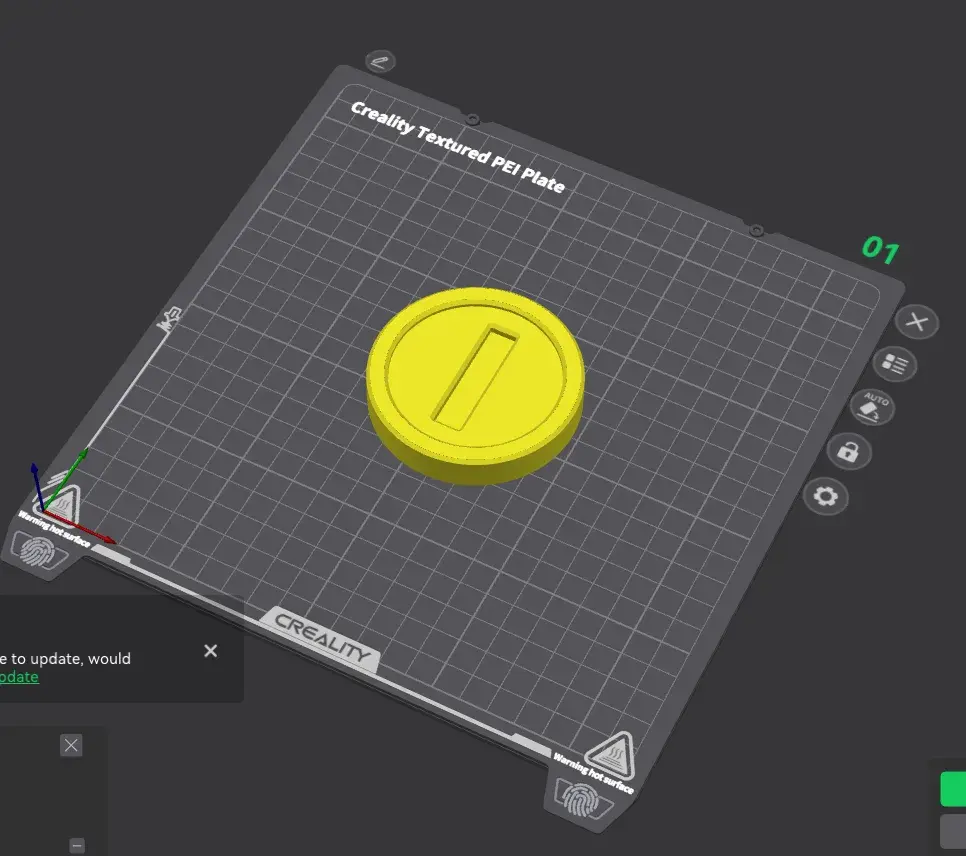Toggle the plate lock icon
The image size is (966, 856).
[848, 452]
